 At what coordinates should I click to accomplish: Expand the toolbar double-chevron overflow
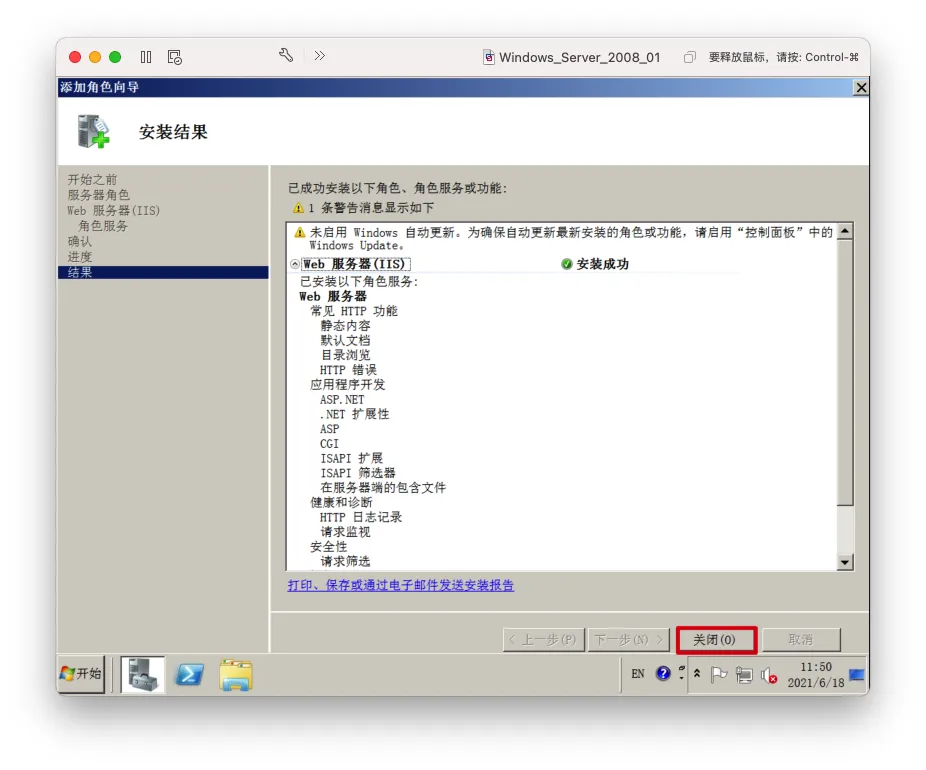319,56
